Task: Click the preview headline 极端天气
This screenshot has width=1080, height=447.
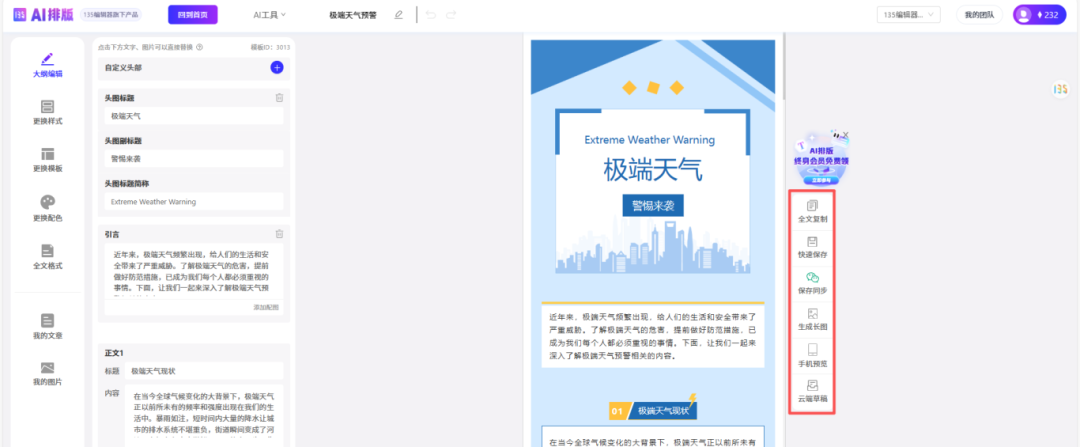Action: tap(652, 169)
